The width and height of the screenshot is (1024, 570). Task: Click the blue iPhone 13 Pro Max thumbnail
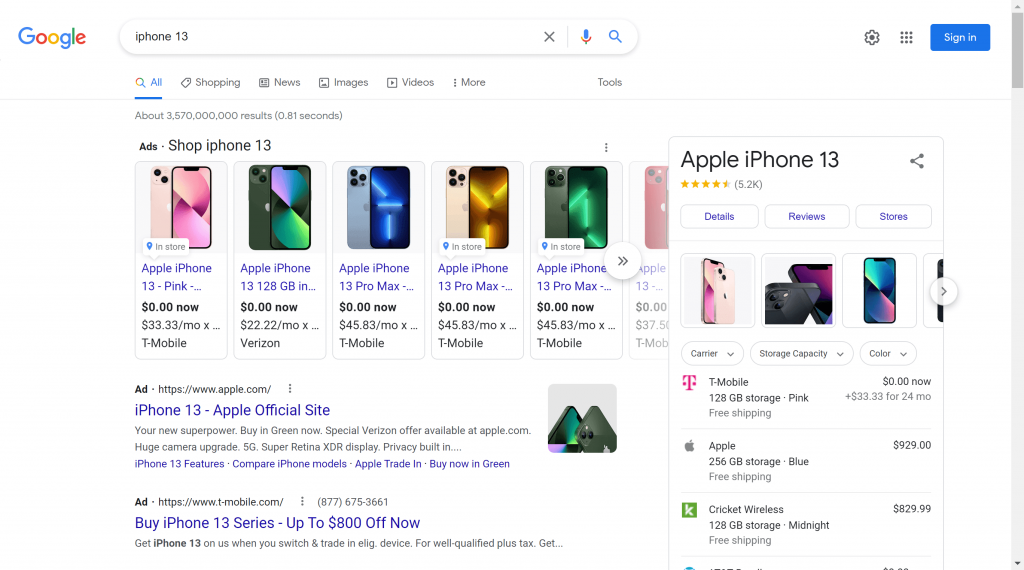coord(378,207)
